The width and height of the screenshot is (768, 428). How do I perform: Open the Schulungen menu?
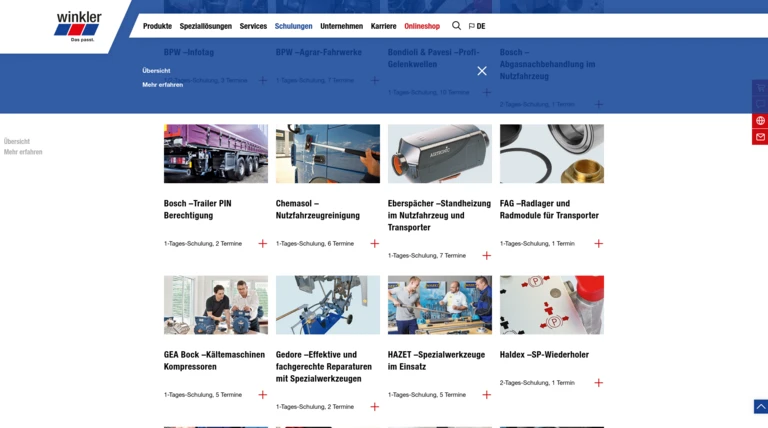pos(293,26)
